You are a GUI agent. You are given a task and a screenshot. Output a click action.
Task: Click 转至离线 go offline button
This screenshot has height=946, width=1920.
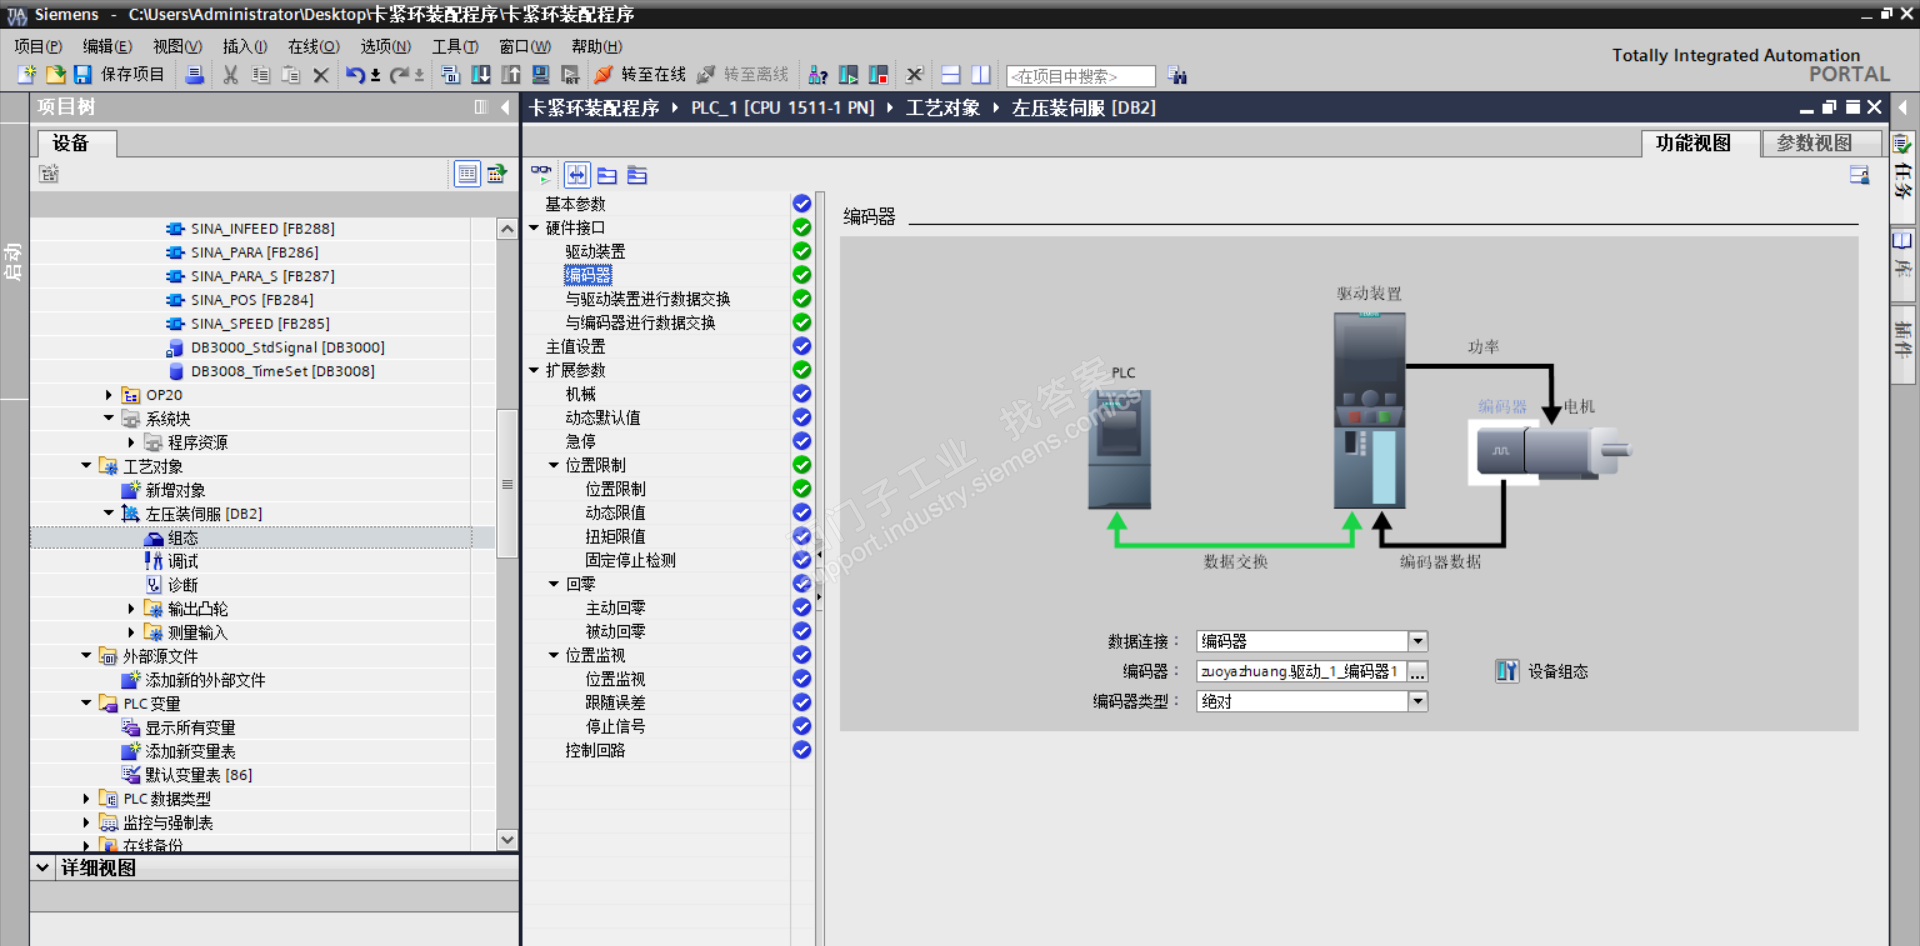[743, 75]
